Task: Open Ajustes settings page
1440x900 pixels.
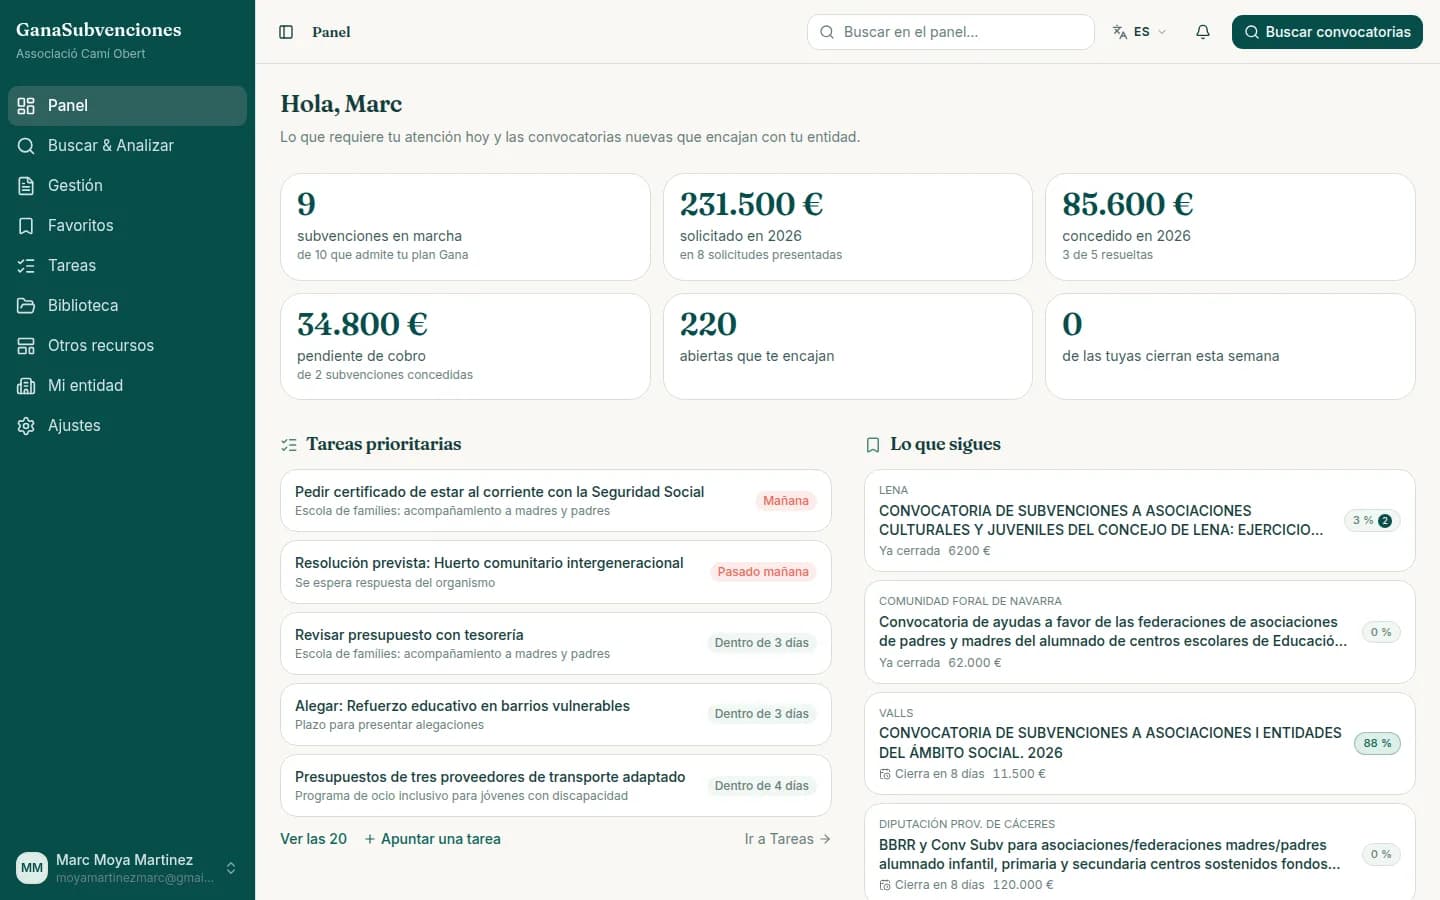Action: click(127, 426)
